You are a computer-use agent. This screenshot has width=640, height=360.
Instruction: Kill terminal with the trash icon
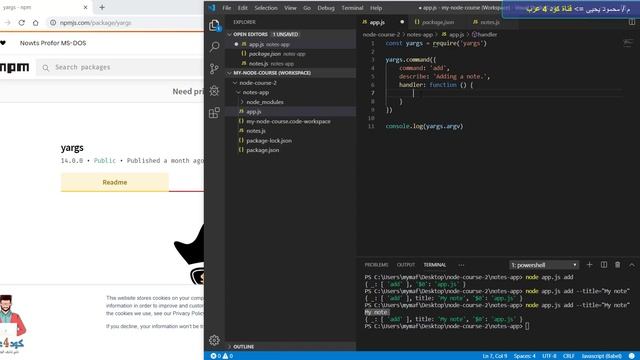tap(618, 265)
